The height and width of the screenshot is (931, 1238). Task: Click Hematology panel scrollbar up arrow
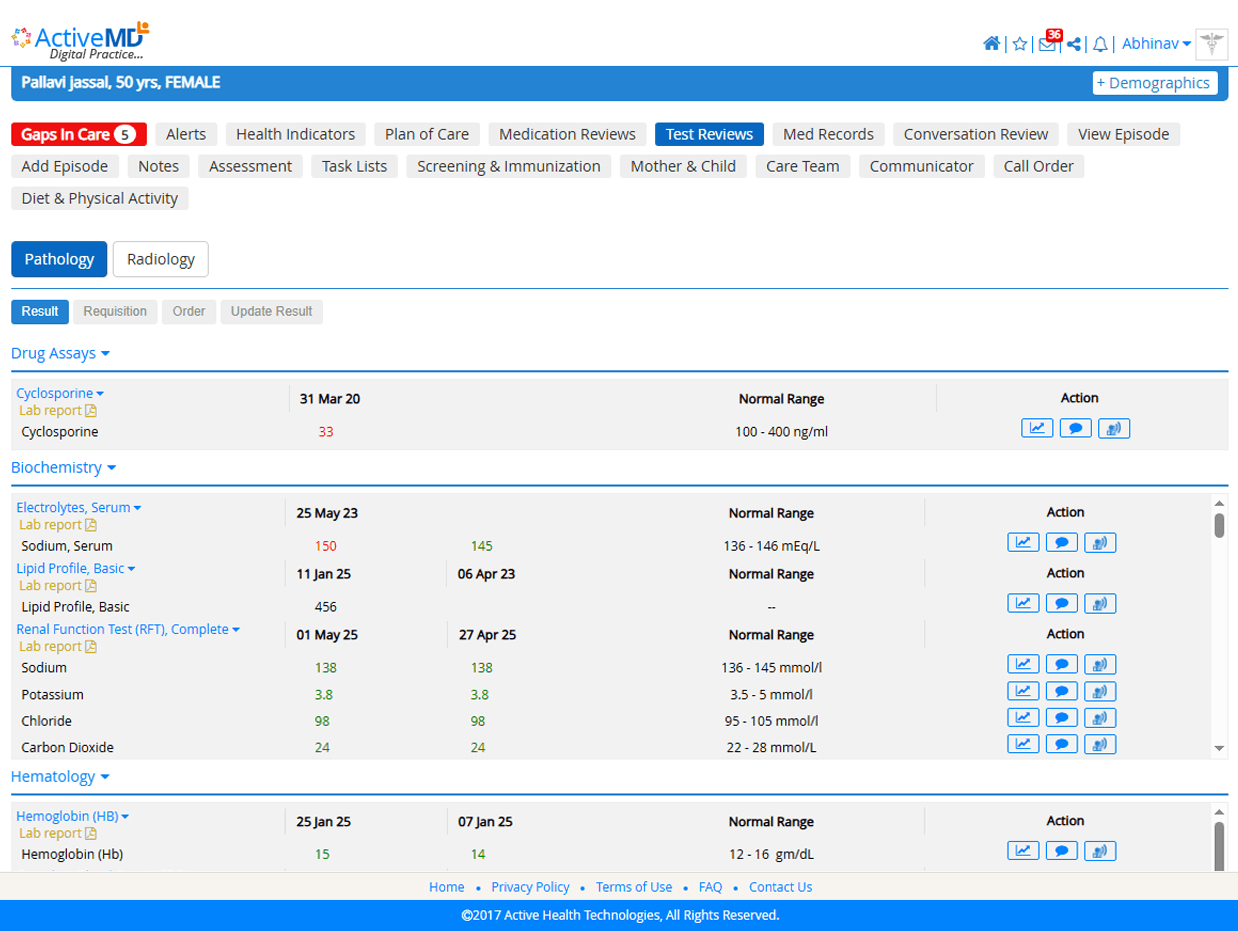click(x=1219, y=812)
